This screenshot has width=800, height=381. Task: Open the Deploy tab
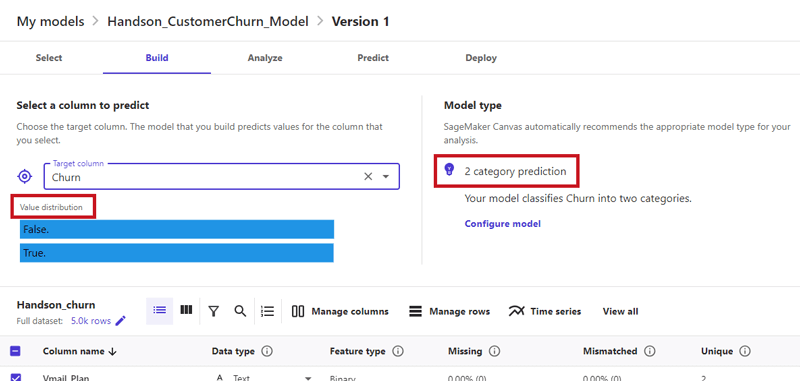(x=481, y=58)
